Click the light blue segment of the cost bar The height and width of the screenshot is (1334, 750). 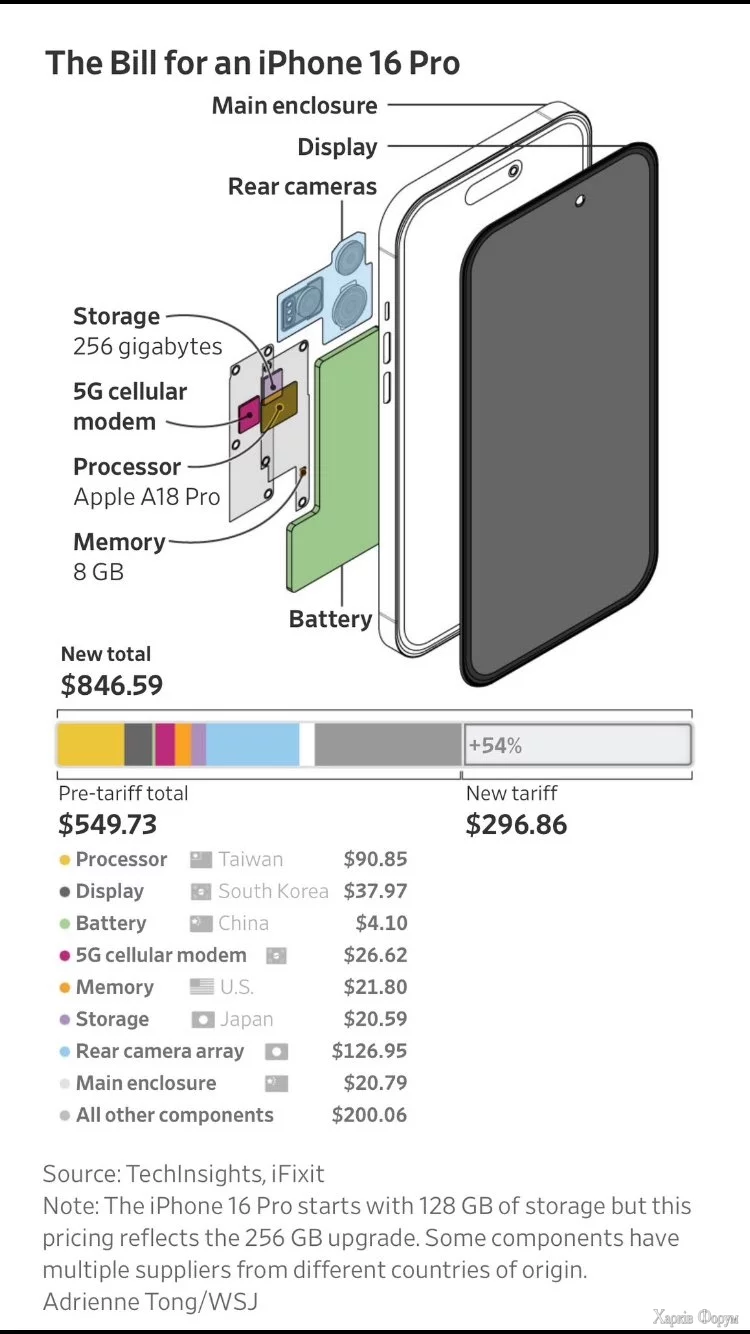click(x=252, y=745)
